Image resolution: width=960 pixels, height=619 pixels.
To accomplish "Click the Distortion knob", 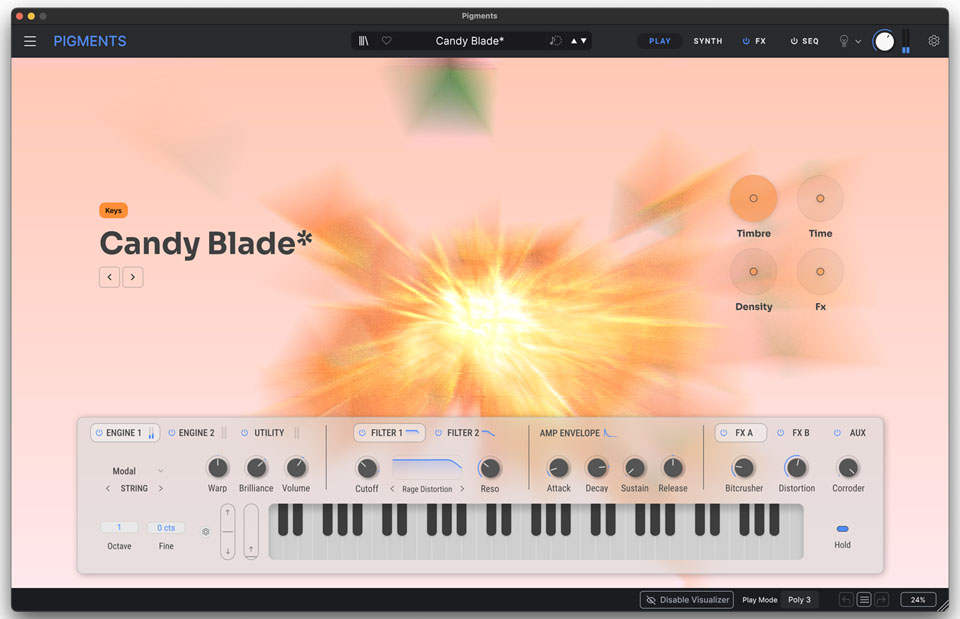I will [x=796, y=468].
